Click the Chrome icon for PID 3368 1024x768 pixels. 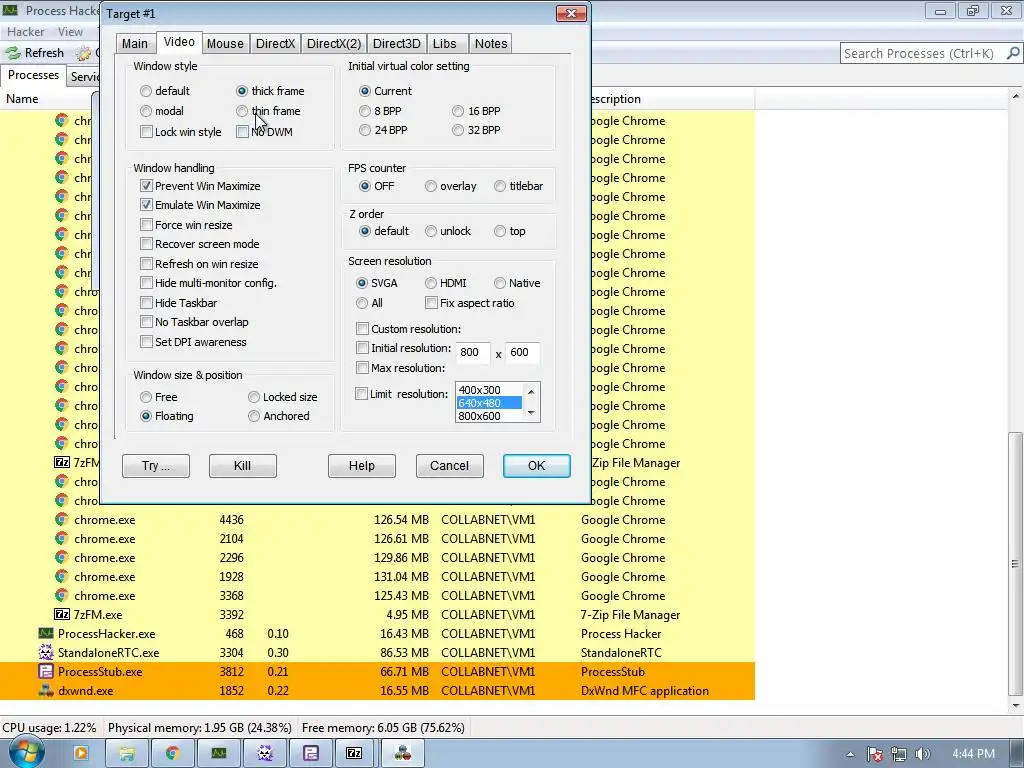[62, 596]
